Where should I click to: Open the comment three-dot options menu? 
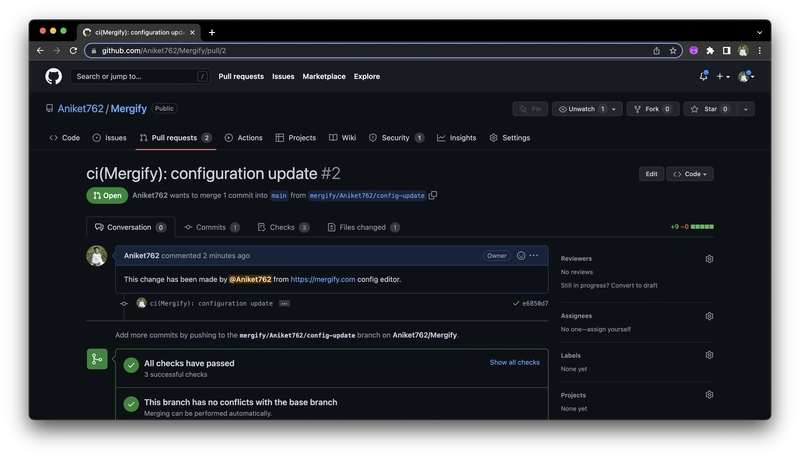click(534, 256)
